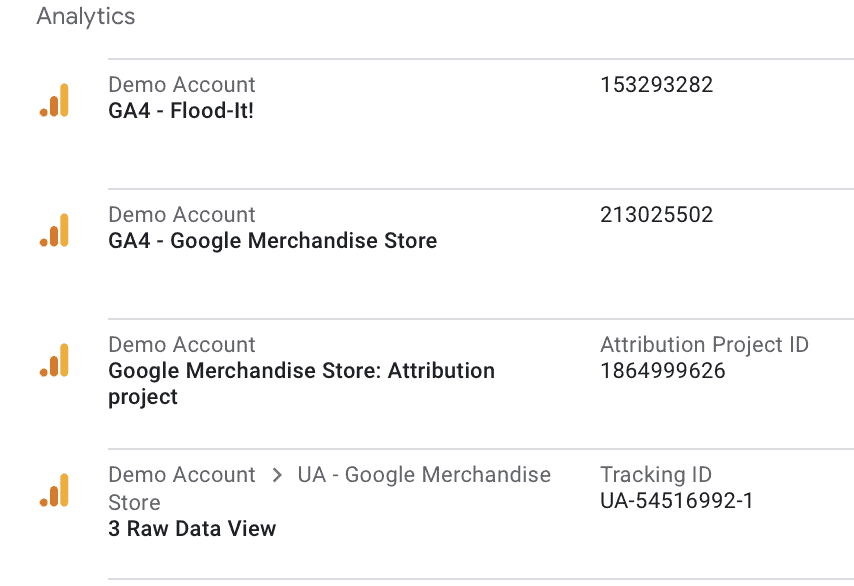Open GA4 - Google Merchandise Store property
The image size is (854, 586).
[272, 241]
